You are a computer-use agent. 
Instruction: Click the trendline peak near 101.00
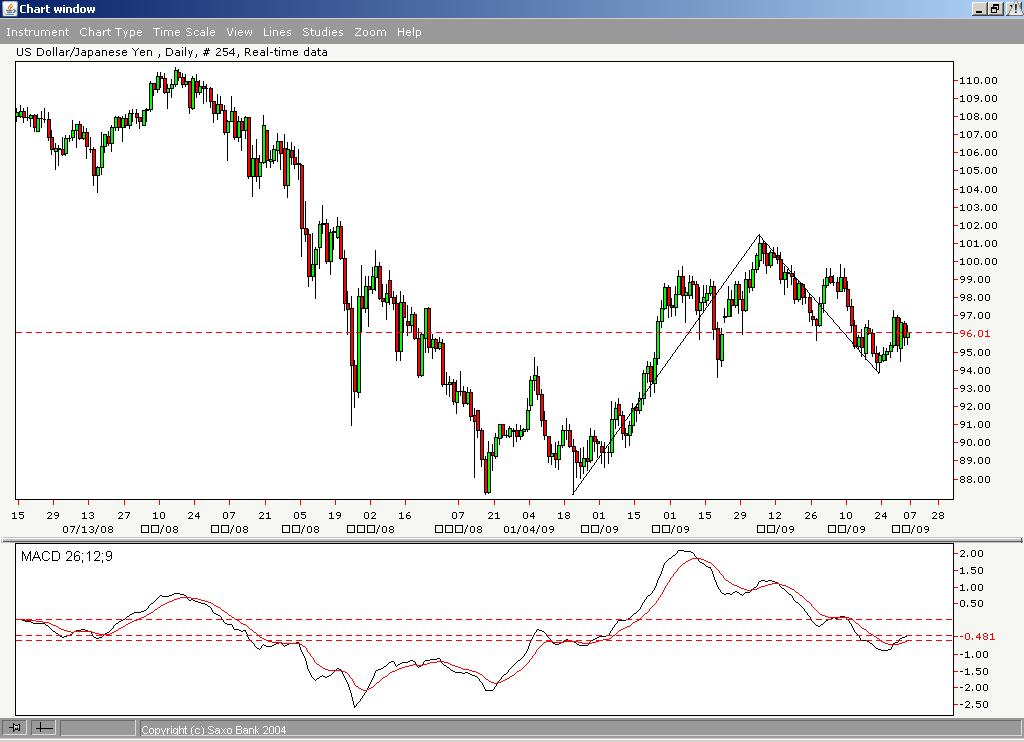759,235
